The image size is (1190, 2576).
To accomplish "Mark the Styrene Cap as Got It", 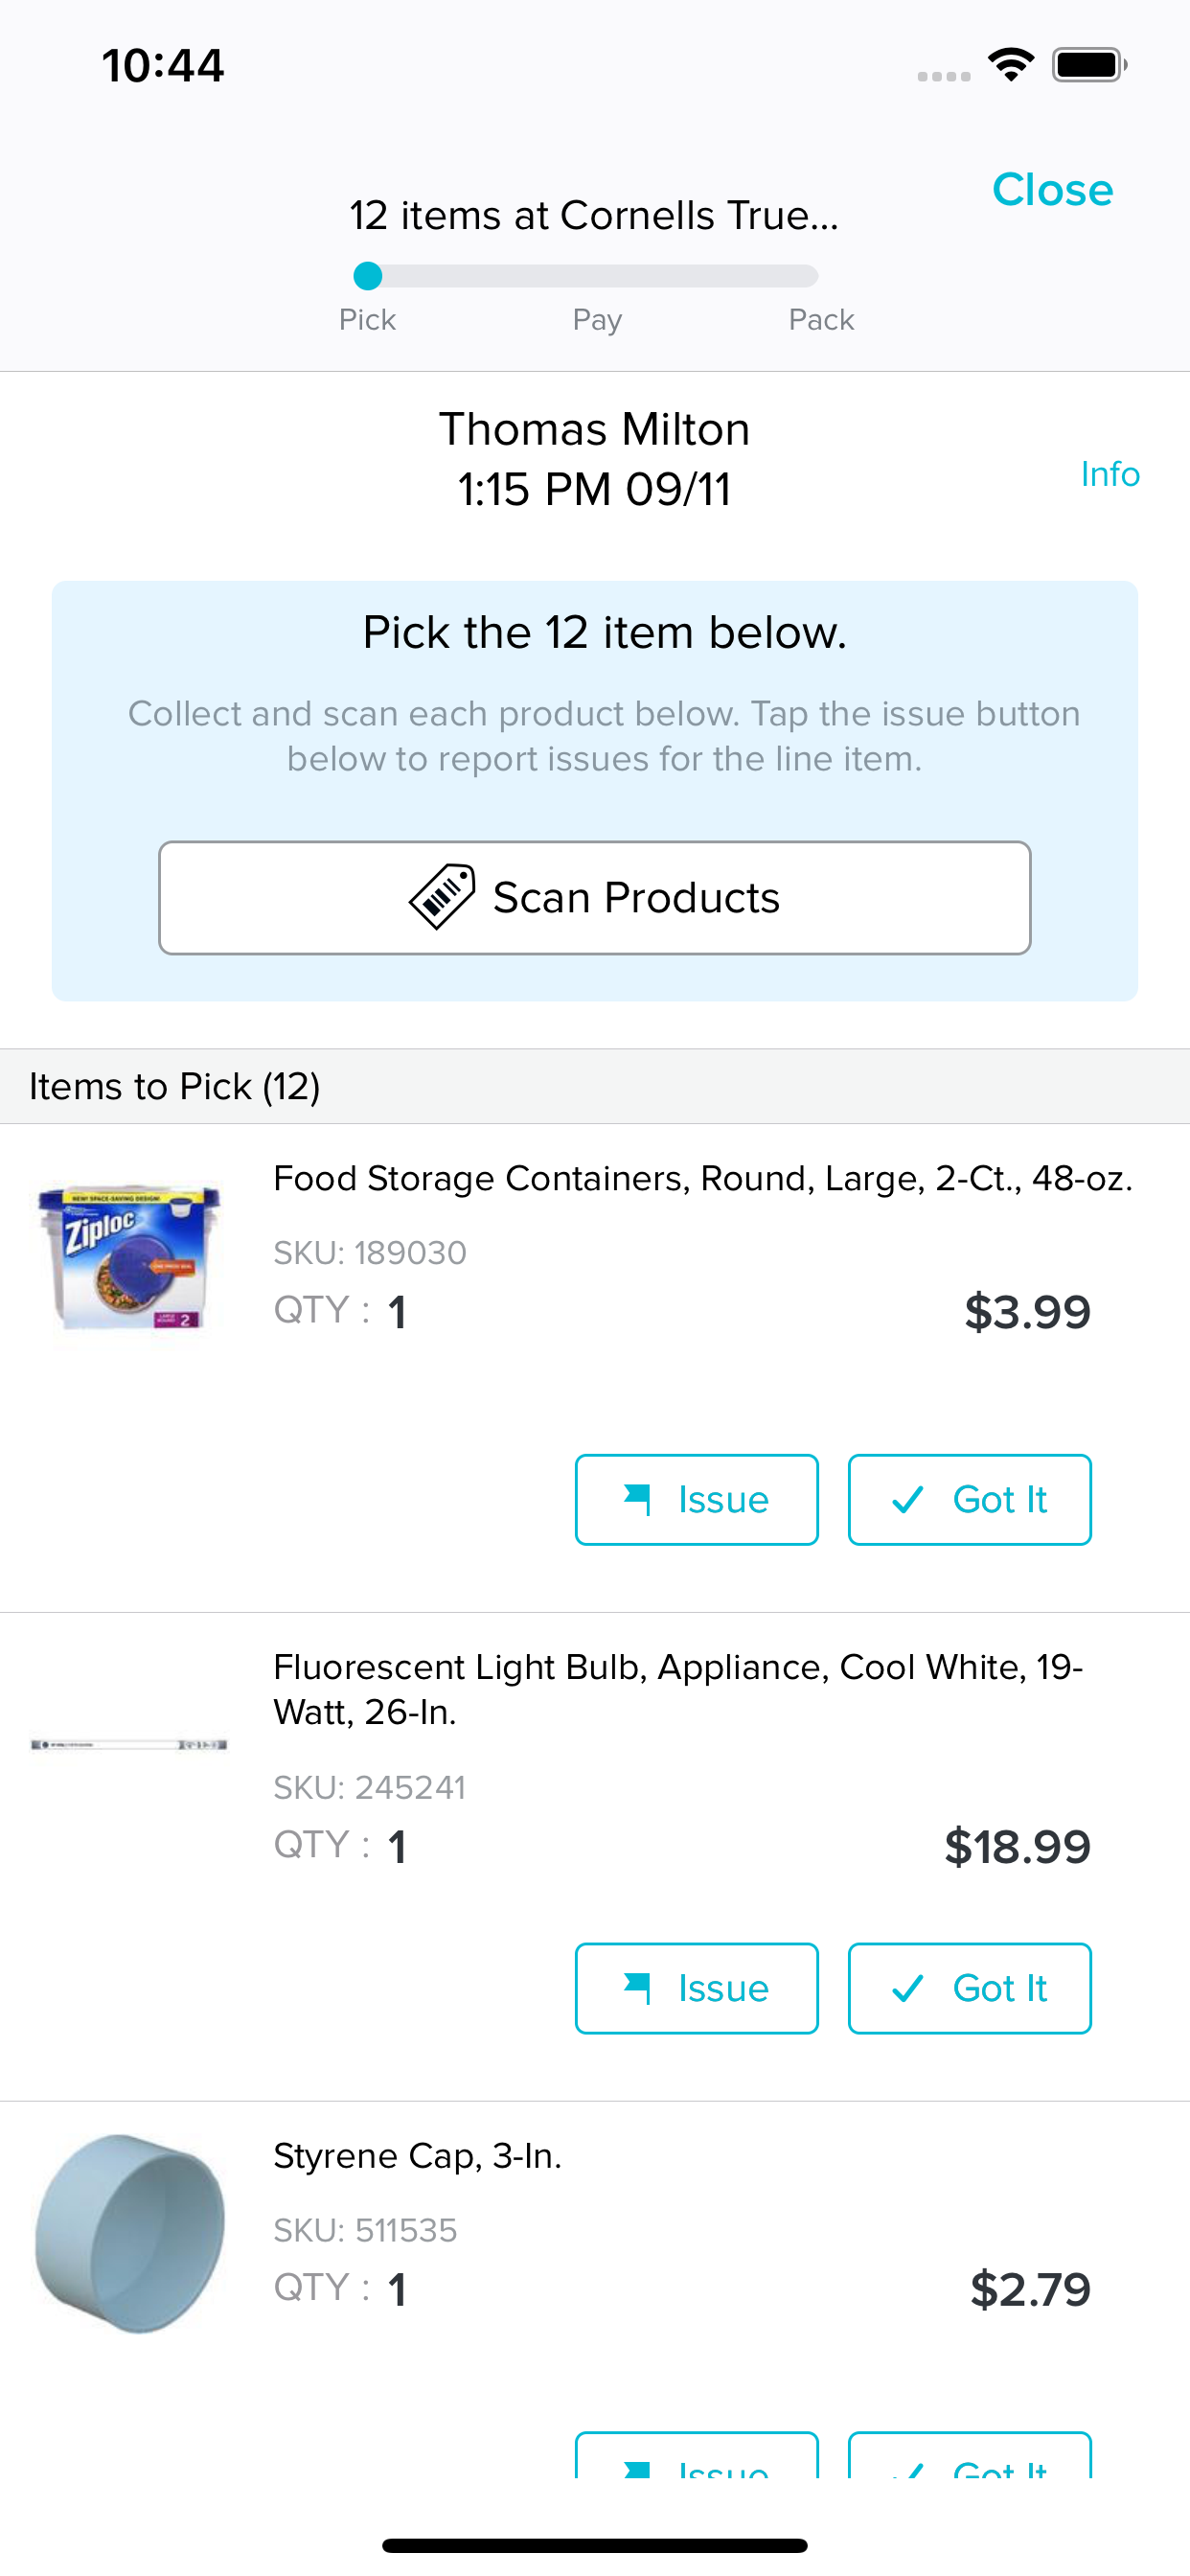I will tap(970, 2472).
